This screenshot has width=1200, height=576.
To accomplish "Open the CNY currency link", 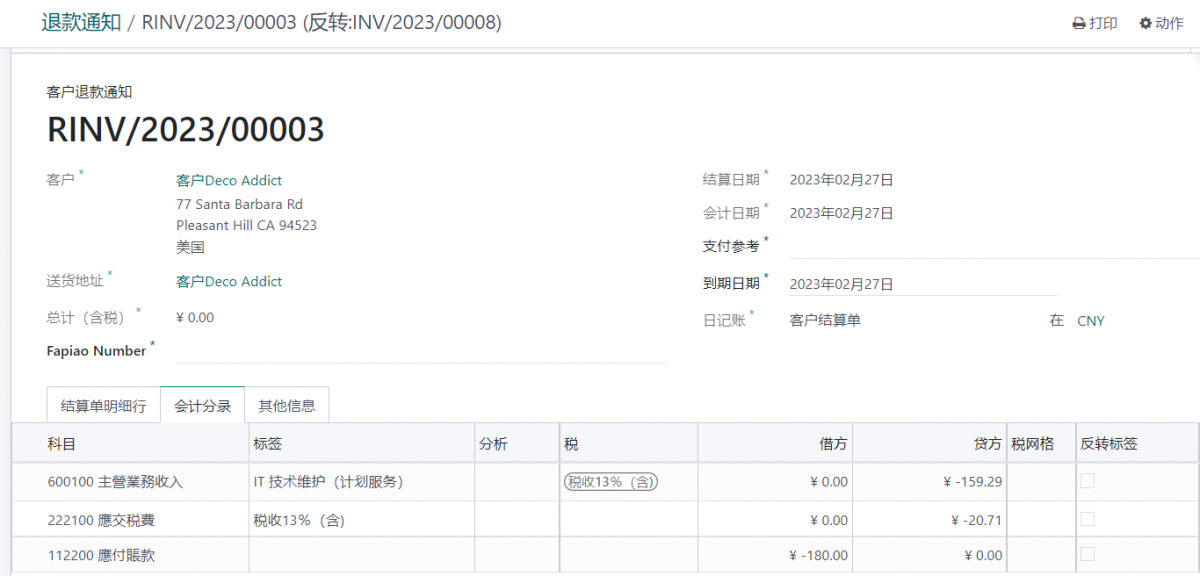I will coord(1090,321).
